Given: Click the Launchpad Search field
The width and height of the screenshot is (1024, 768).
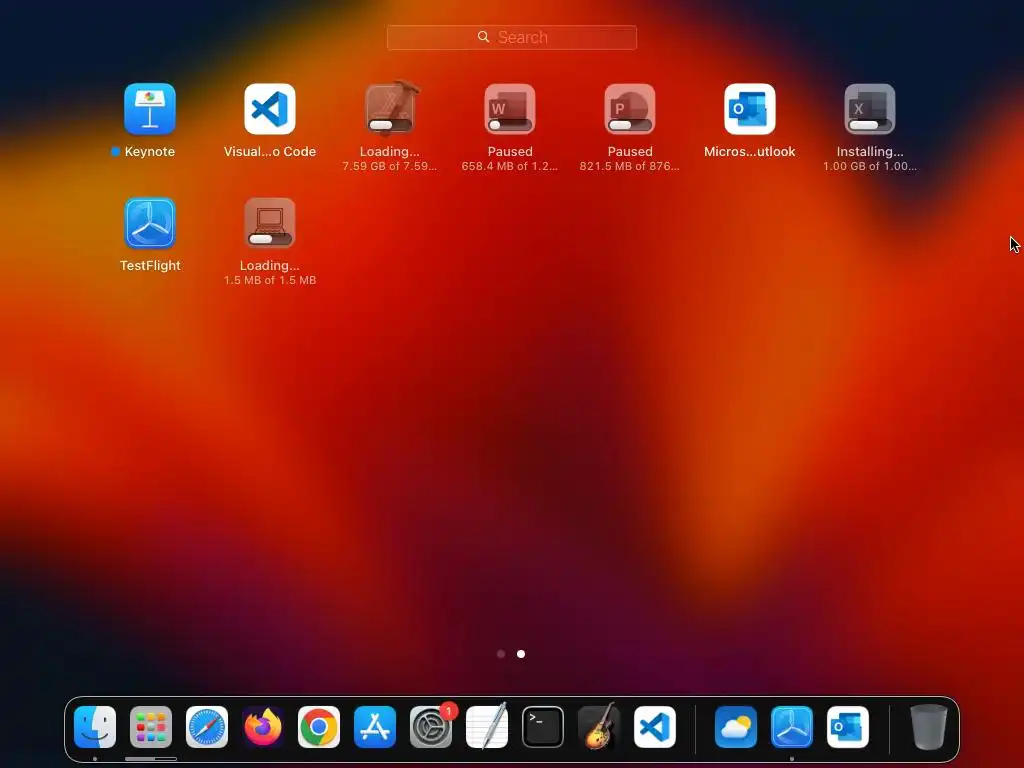Looking at the screenshot, I should 511,37.
